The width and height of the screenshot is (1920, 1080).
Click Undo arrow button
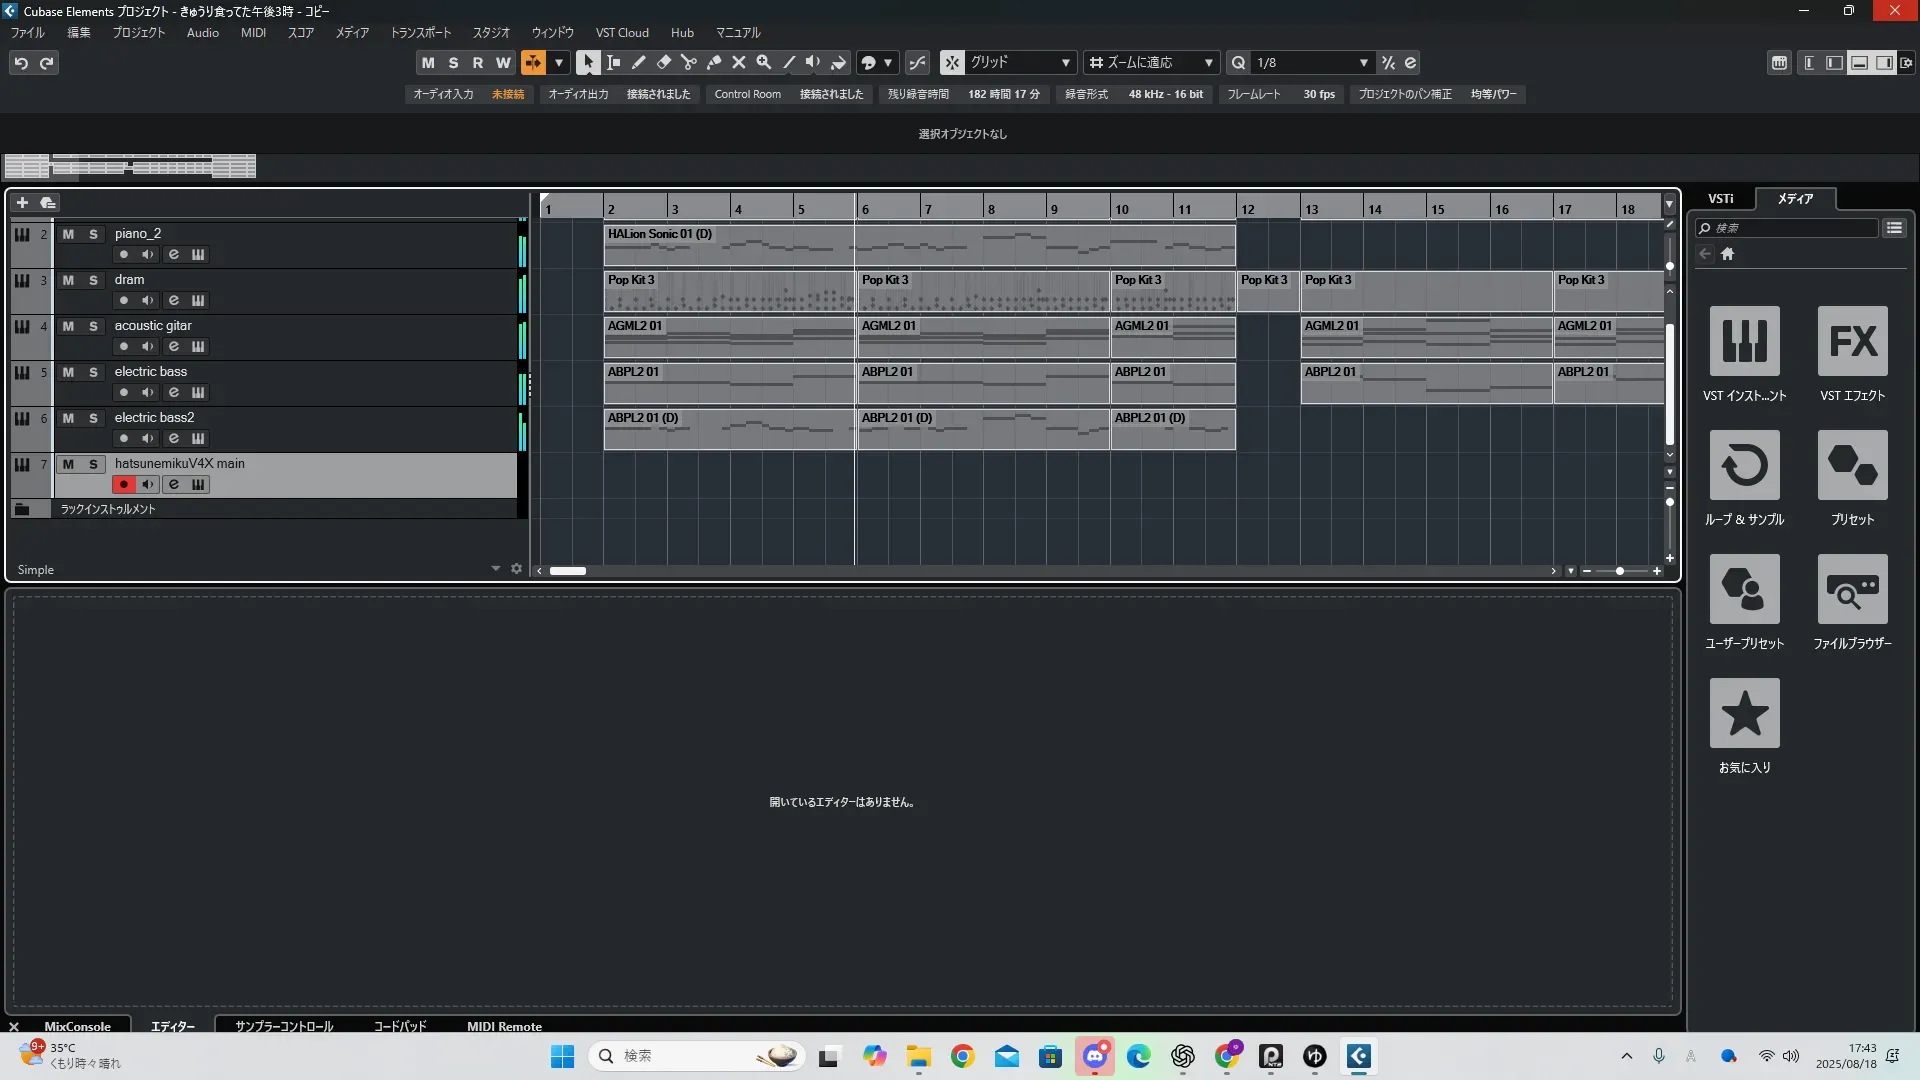tap(21, 62)
